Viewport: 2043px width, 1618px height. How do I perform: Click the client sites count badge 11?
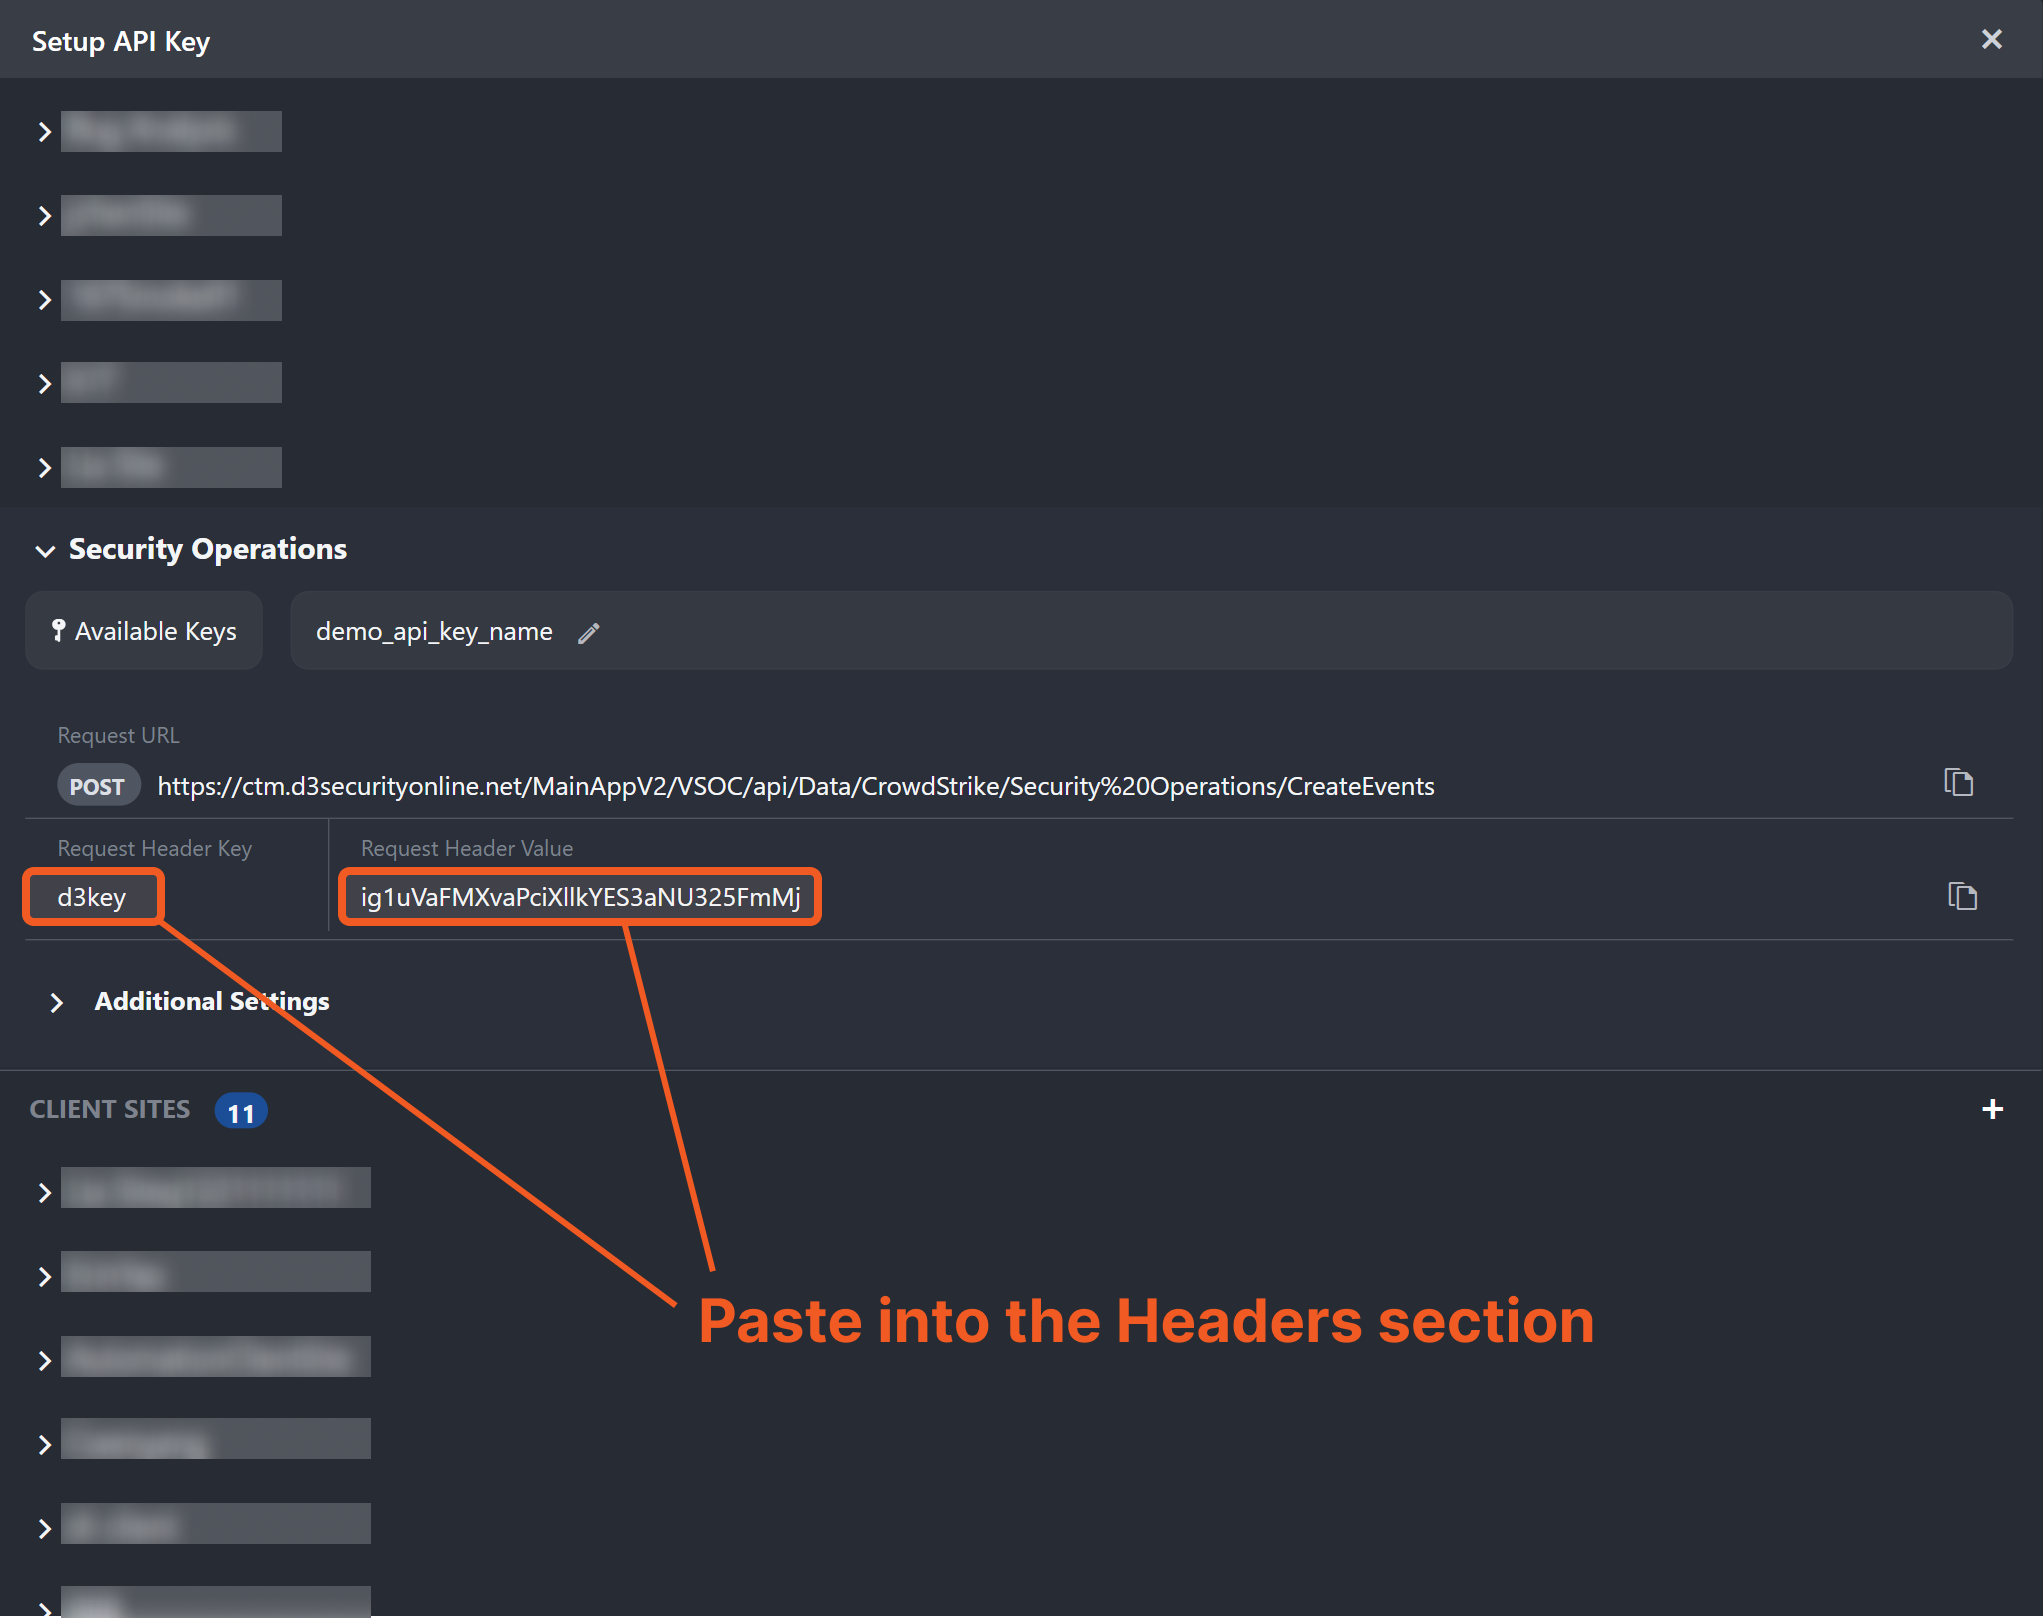point(241,1112)
